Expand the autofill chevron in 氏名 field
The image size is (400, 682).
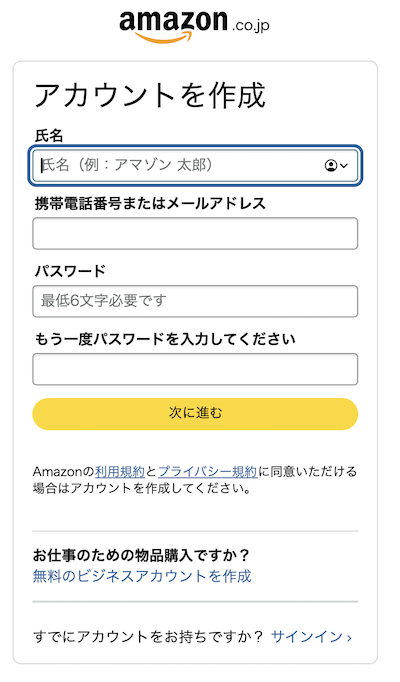click(x=344, y=166)
